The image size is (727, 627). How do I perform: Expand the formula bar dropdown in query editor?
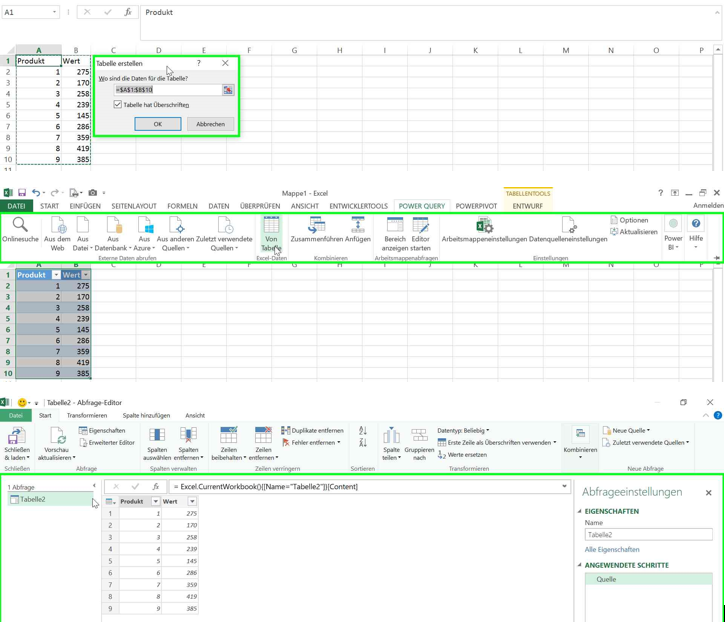(x=564, y=486)
